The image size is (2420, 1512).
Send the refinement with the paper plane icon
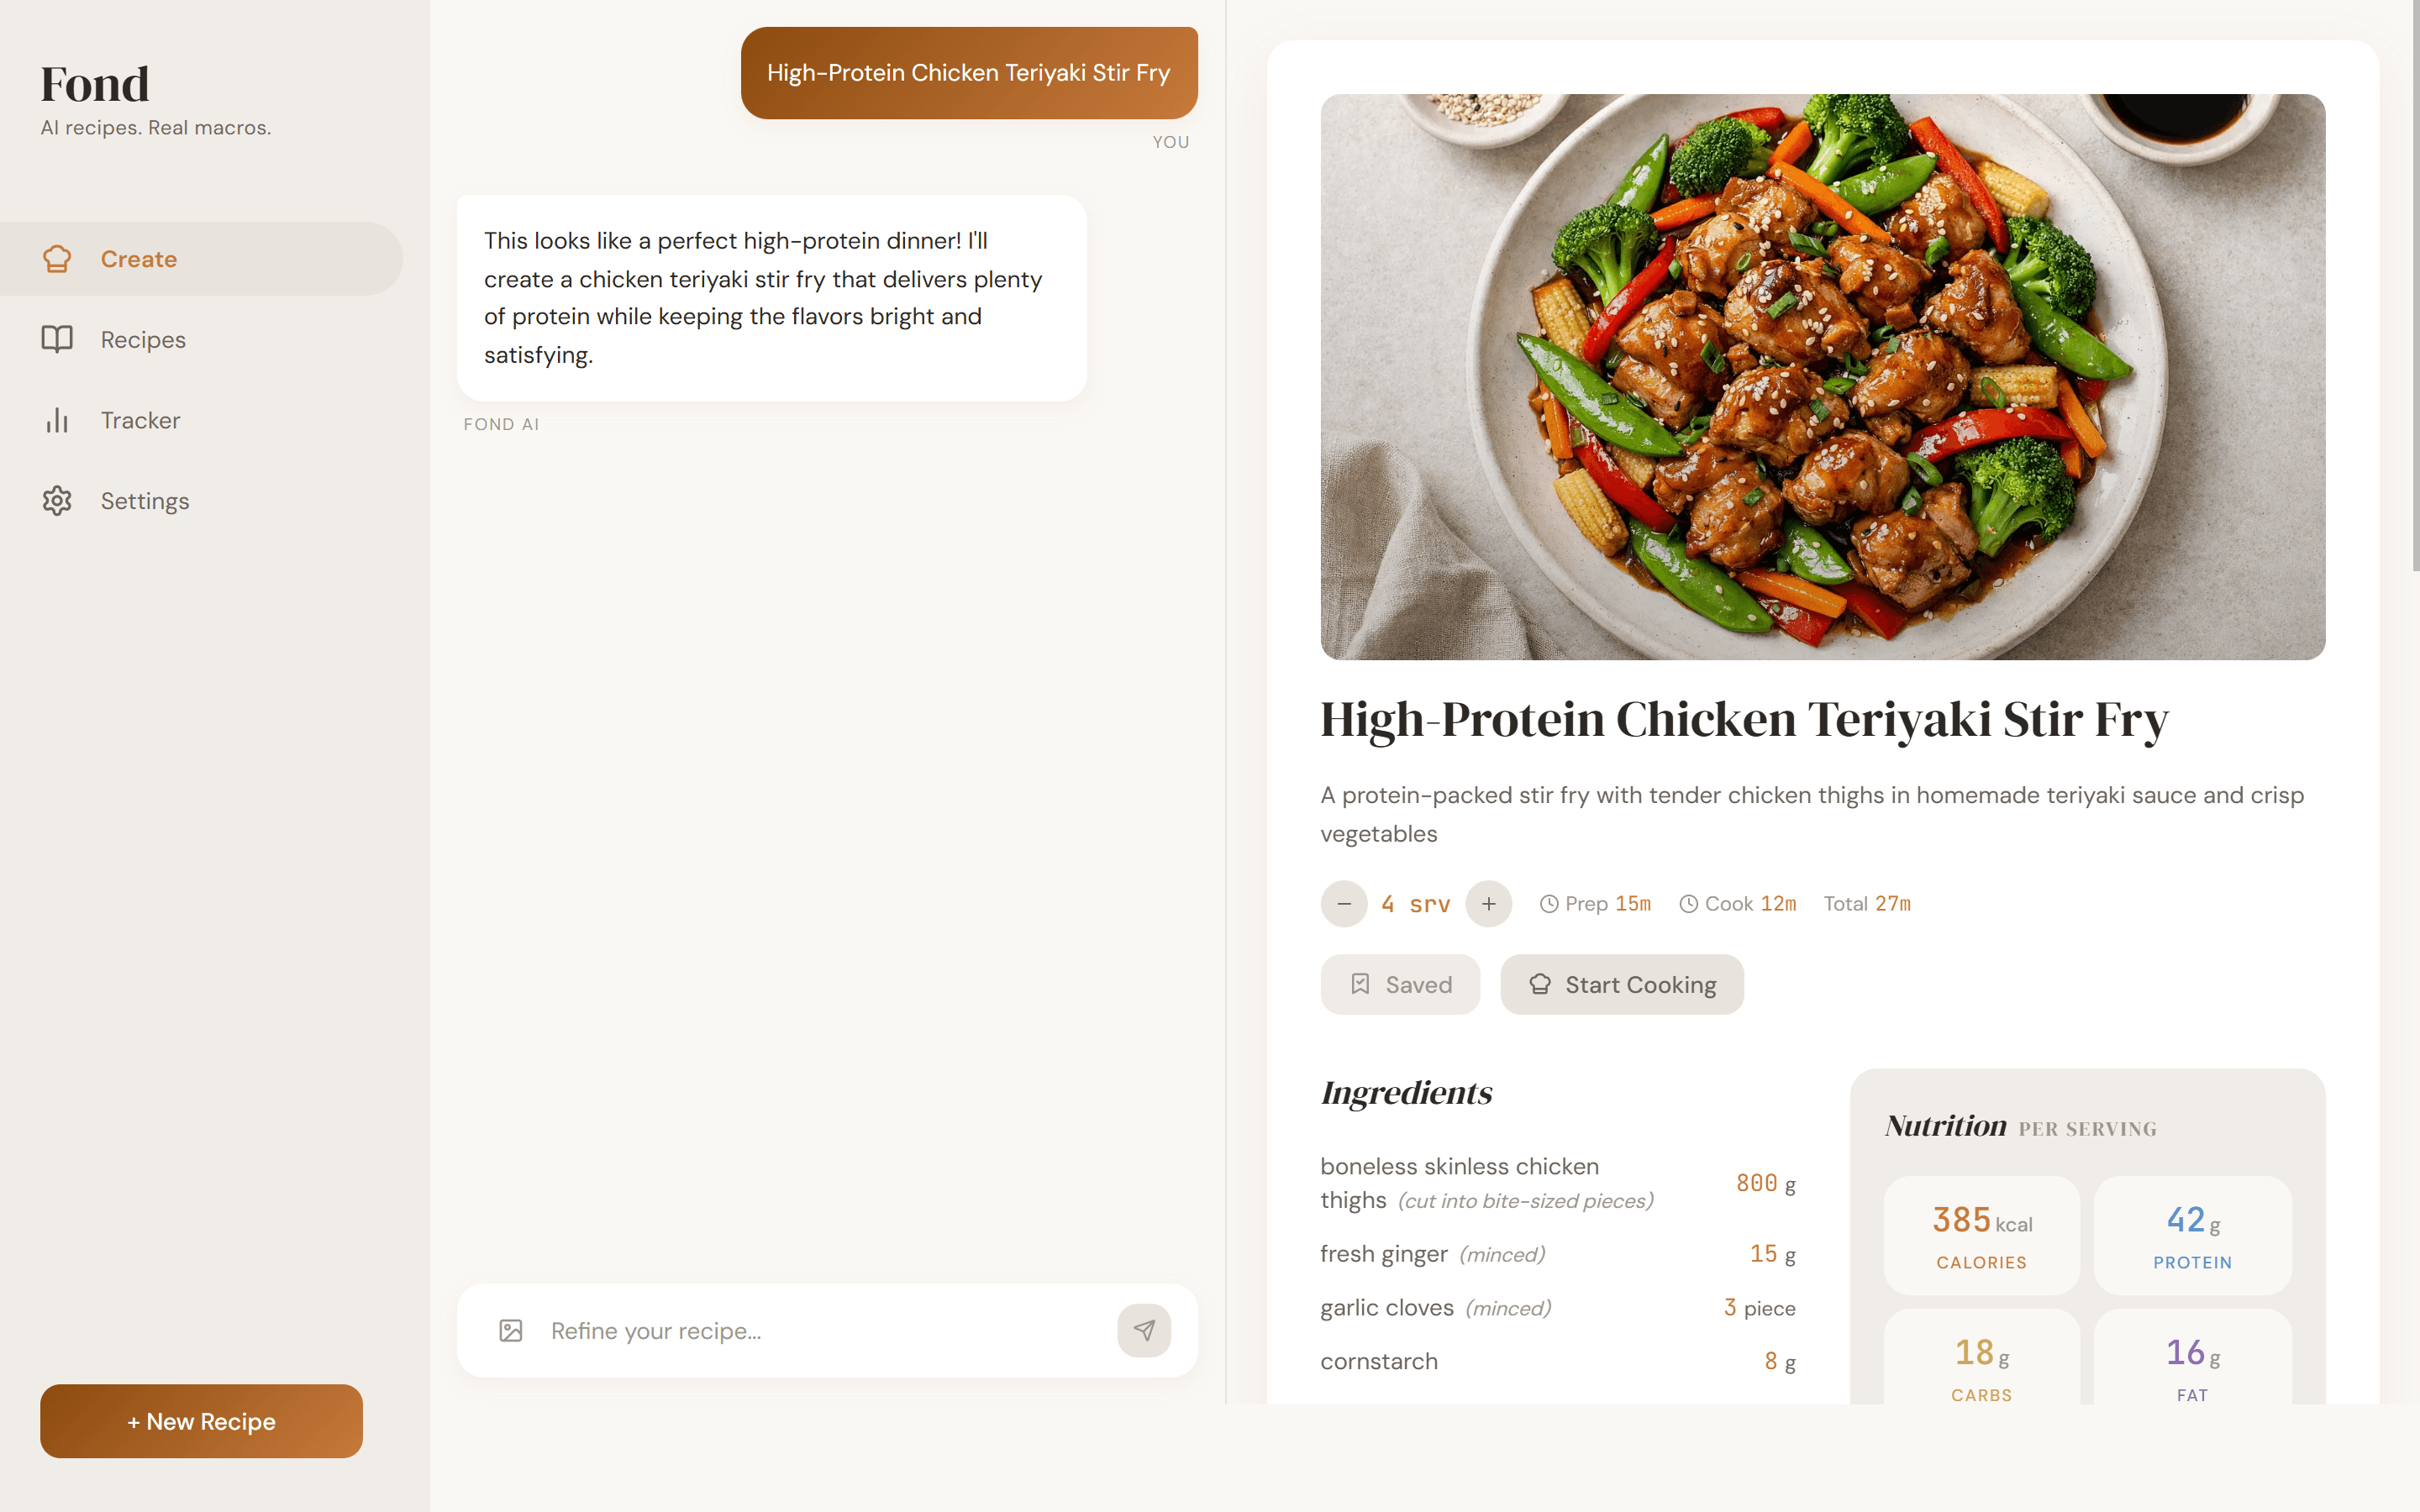(x=1144, y=1330)
